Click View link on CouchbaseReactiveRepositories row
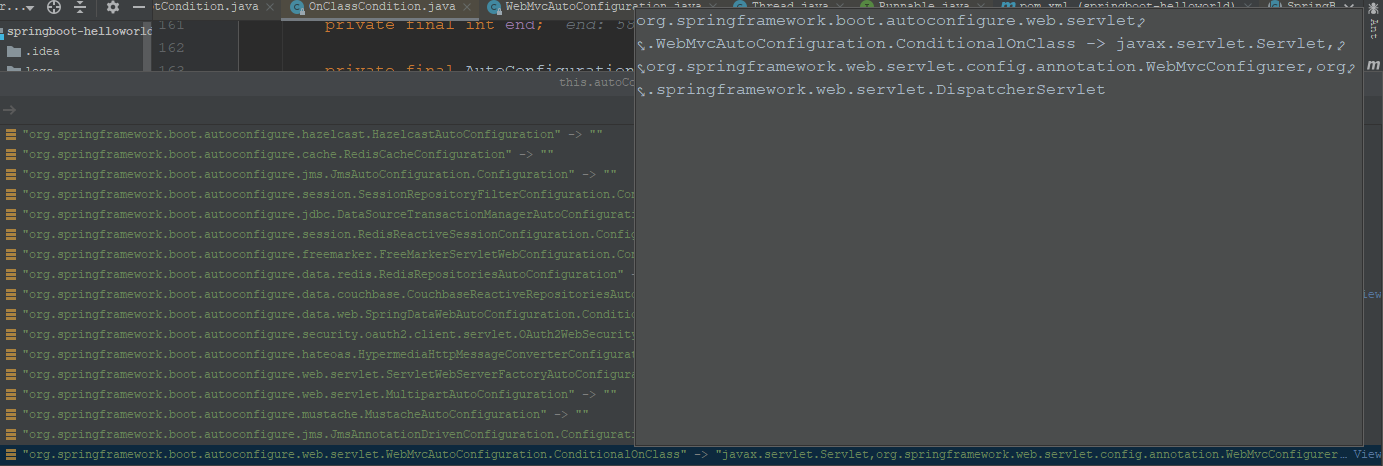Viewport: 1383px width, 466px height. click(x=1372, y=295)
